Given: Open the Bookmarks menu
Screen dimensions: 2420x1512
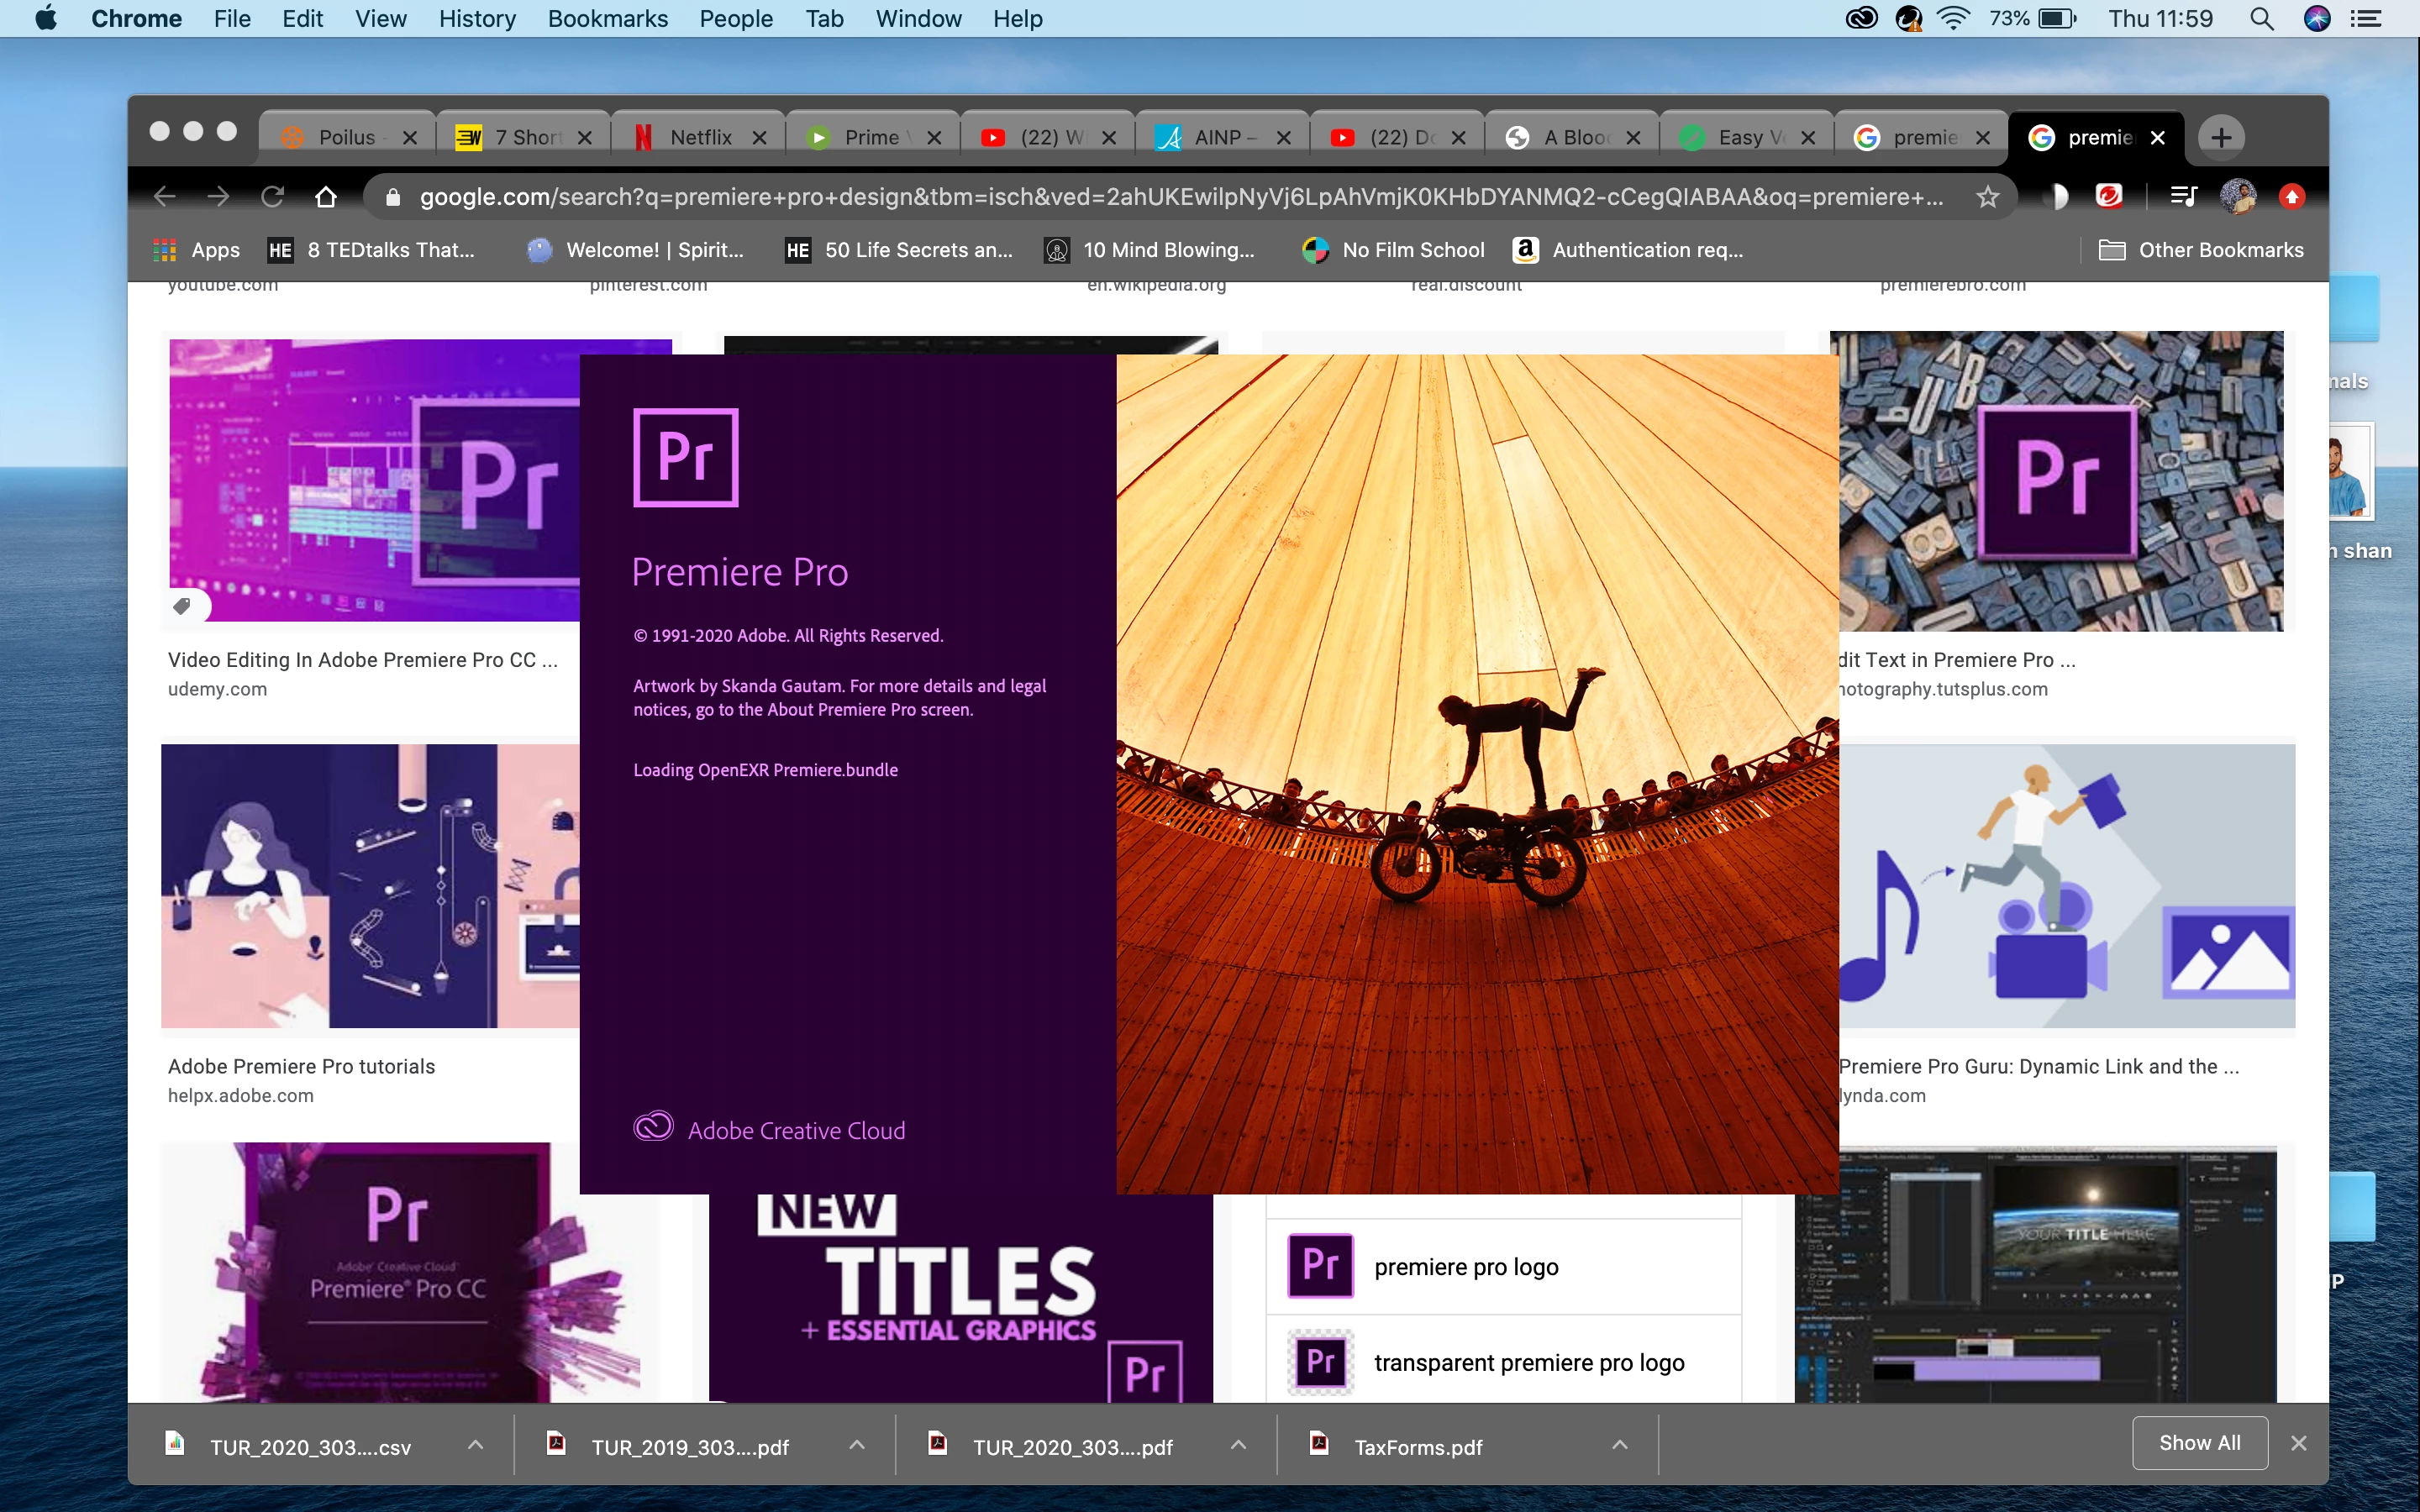Looking at the screenshot, I should (x=608, y=18).
